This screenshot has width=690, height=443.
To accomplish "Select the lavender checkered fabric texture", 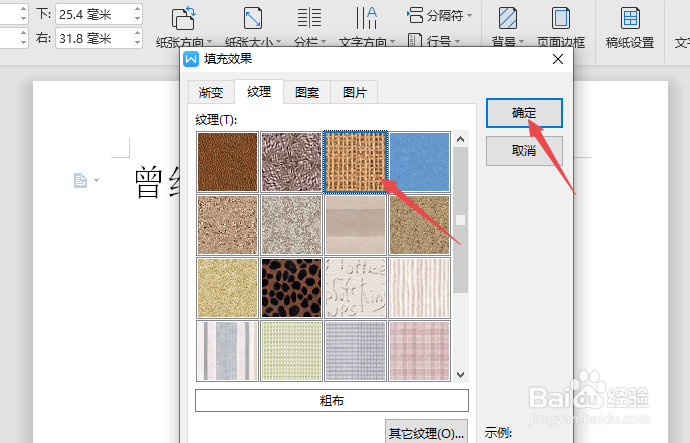I will tap(356, 351).
